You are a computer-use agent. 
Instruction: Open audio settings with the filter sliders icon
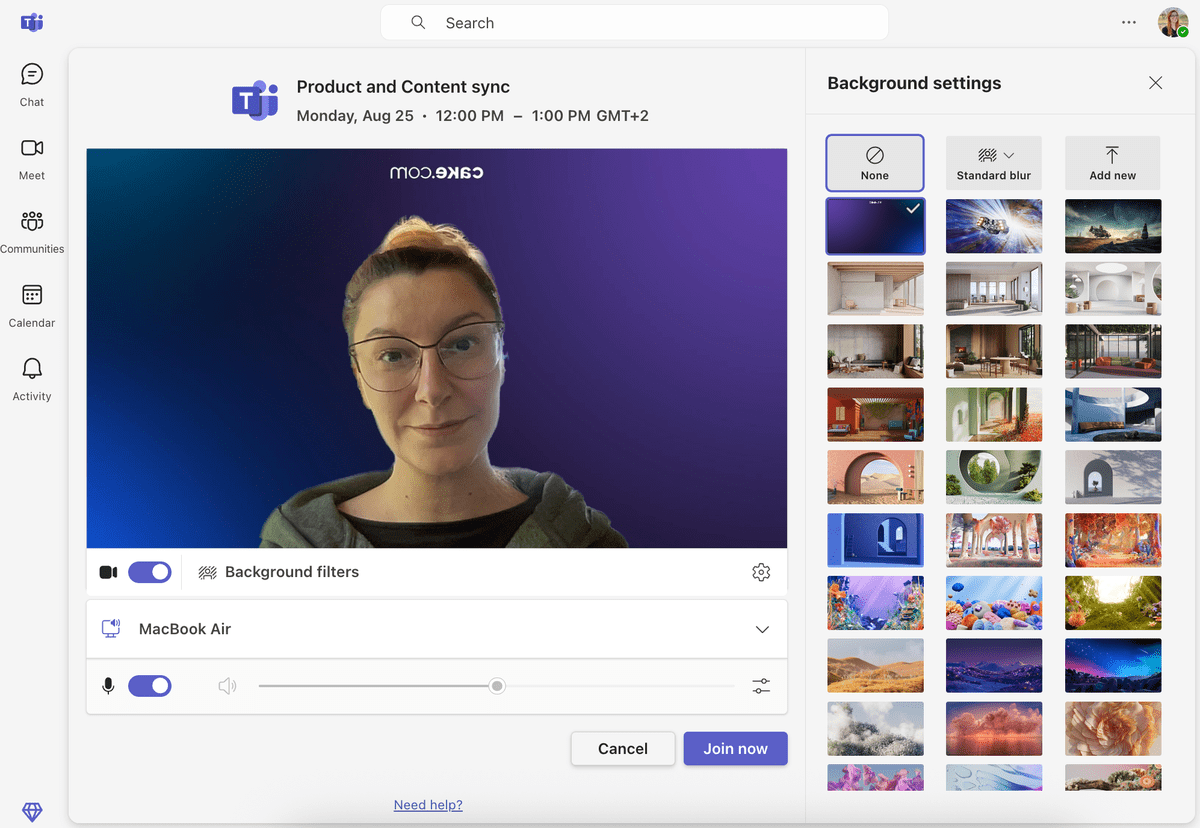761,686
